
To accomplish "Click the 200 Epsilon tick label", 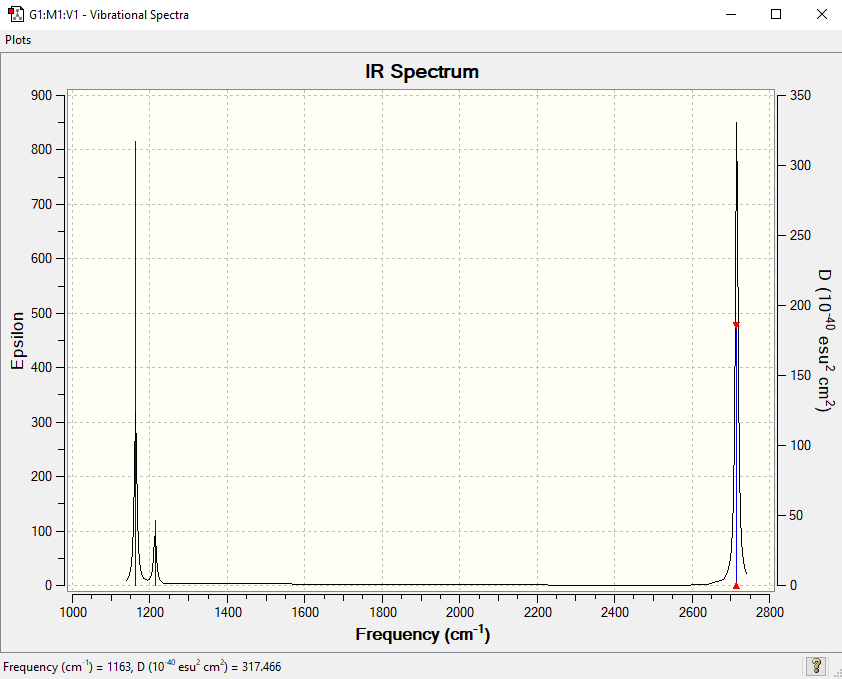I will click(42, 476).
